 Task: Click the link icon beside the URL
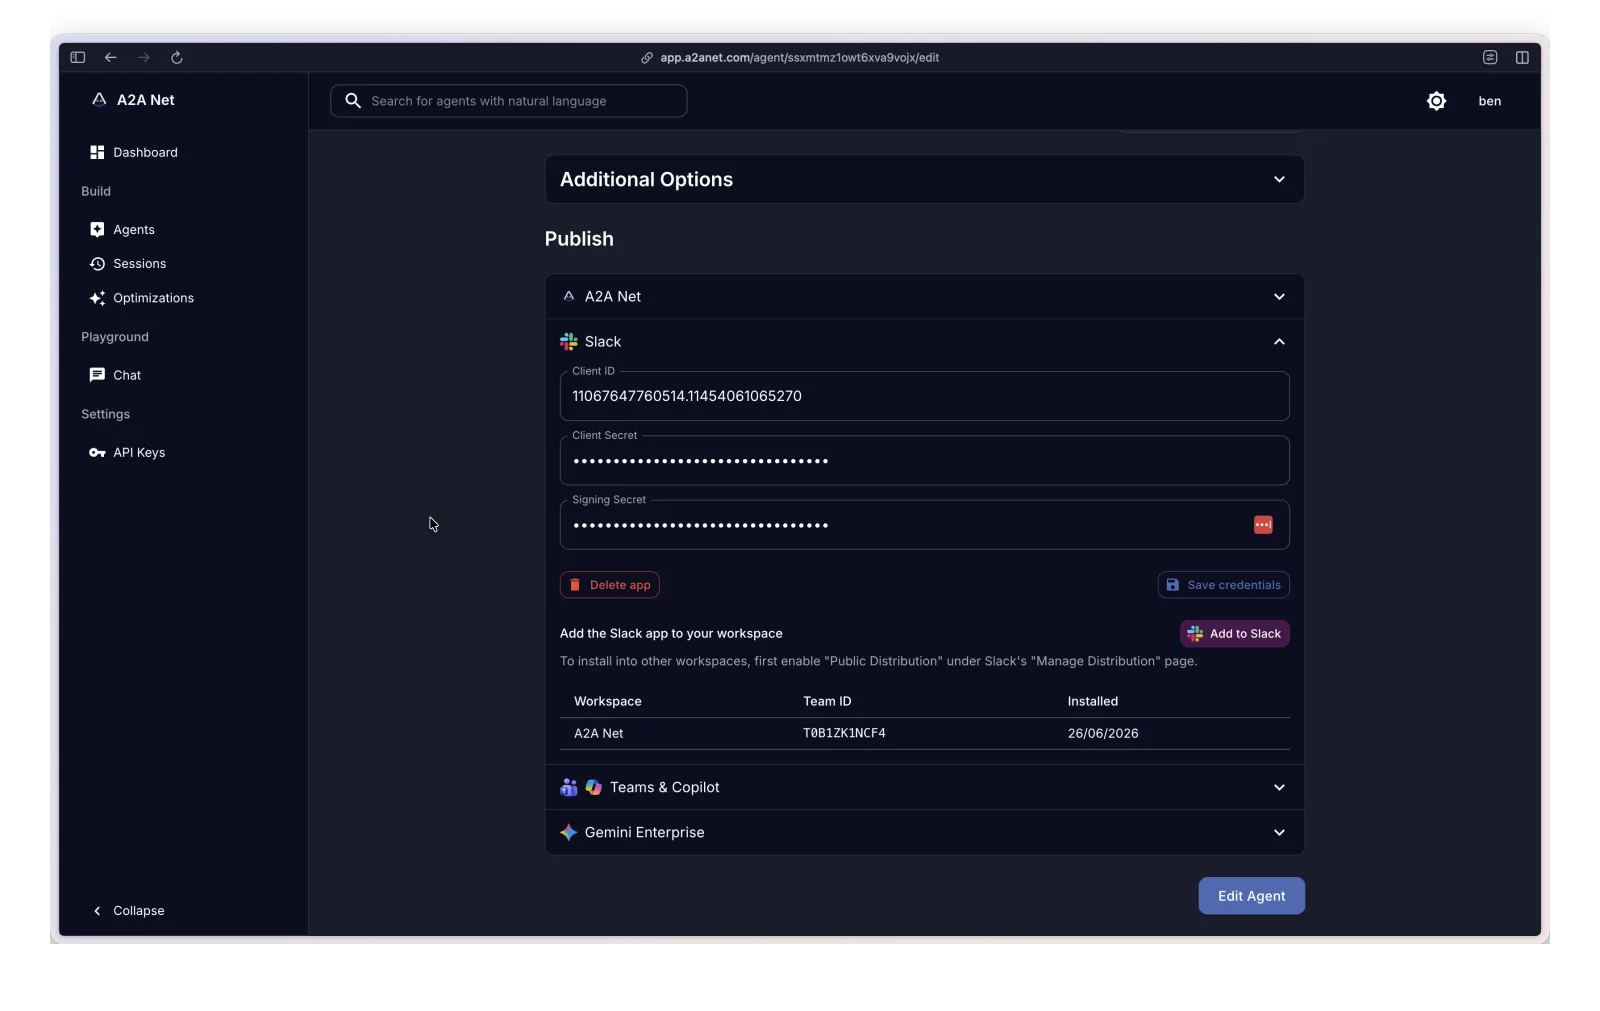647,58
